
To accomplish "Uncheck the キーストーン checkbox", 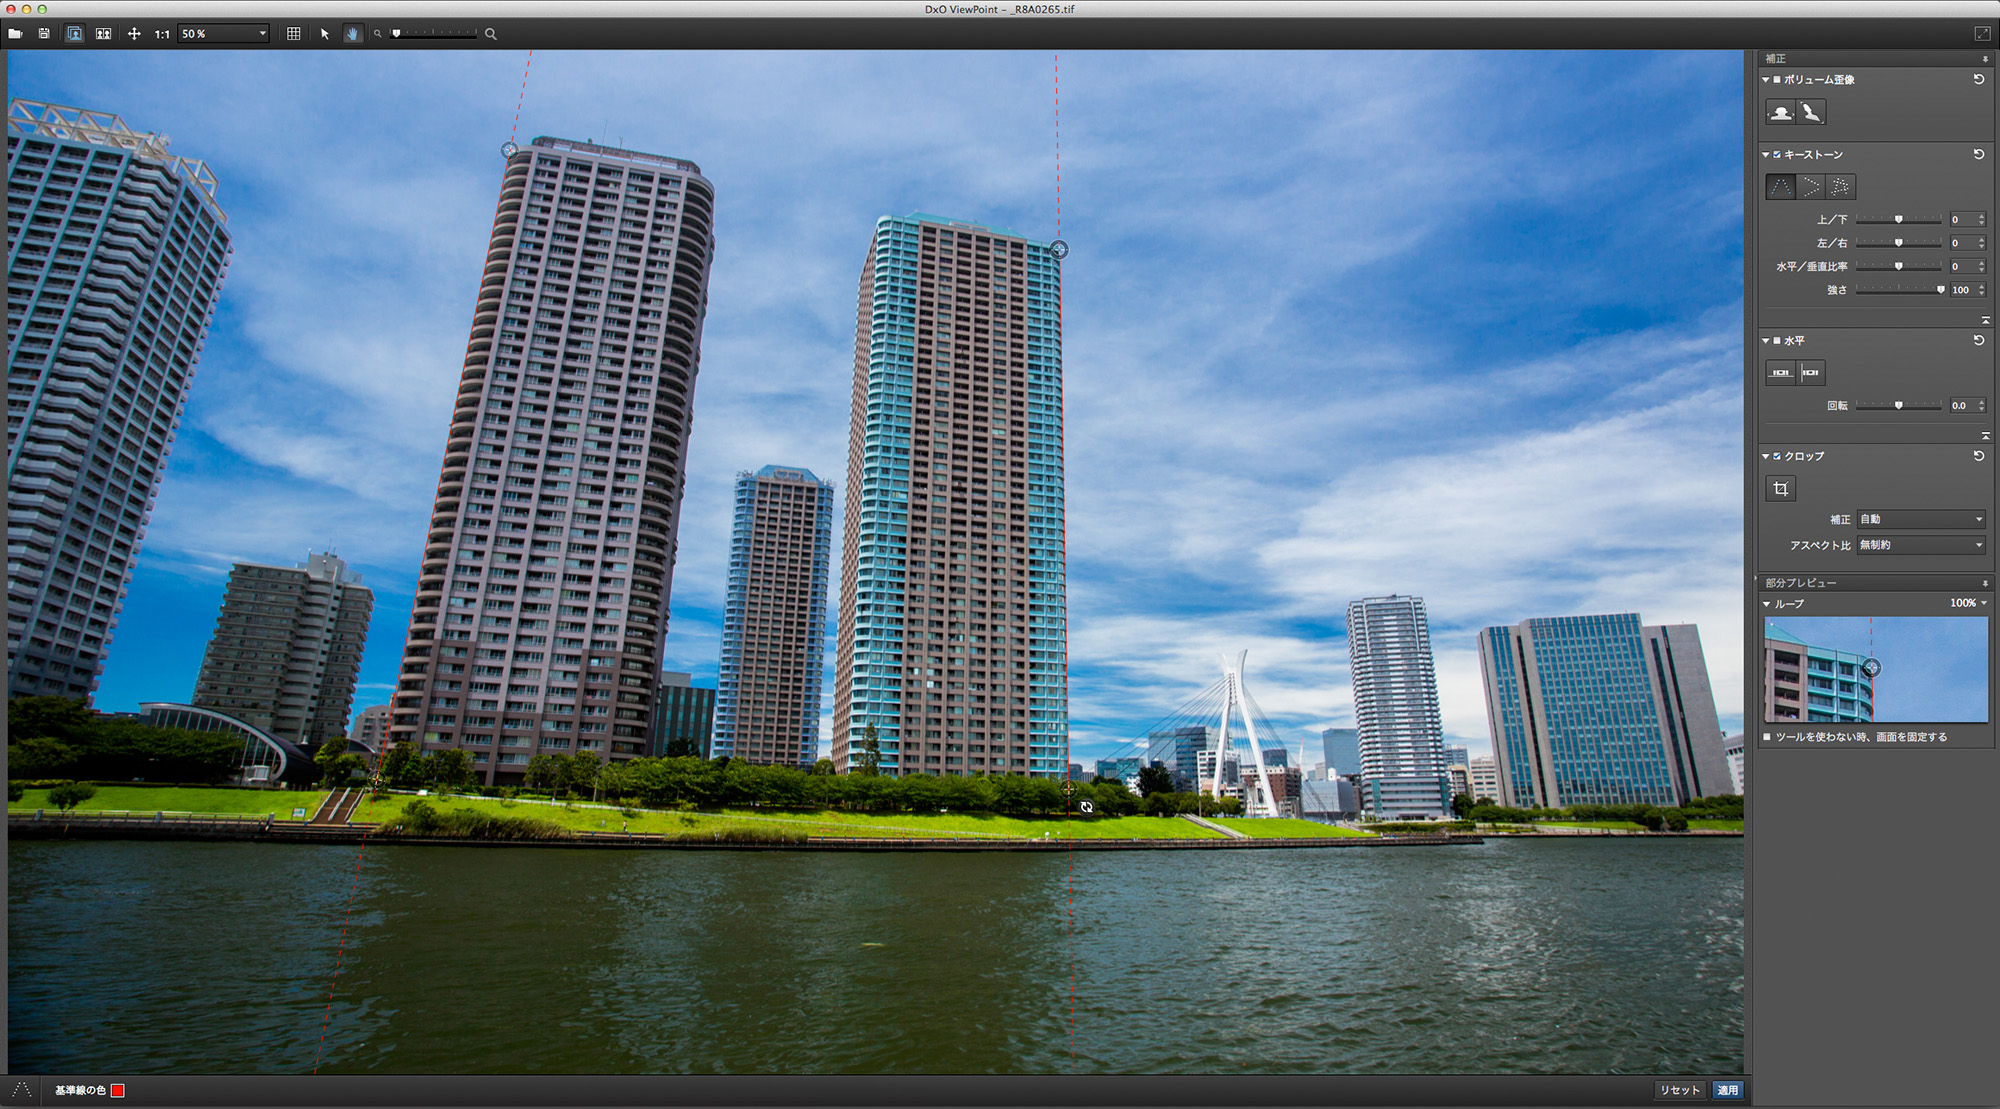I will tap(1777, 155).
